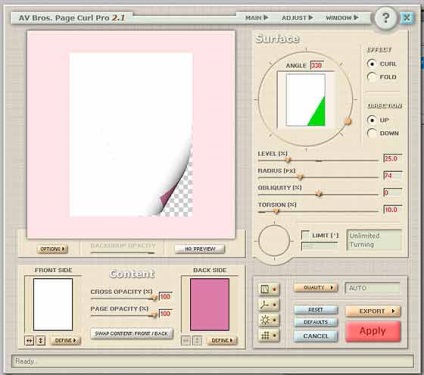Click the front side white thumbnail
Screen dimensions: 424x375
(53, 304)
